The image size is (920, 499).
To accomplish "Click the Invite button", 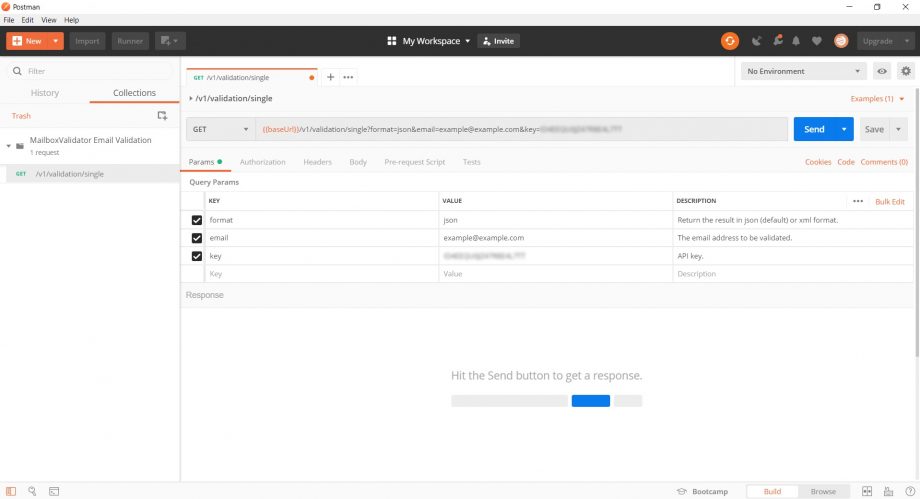I will [498, 41].
